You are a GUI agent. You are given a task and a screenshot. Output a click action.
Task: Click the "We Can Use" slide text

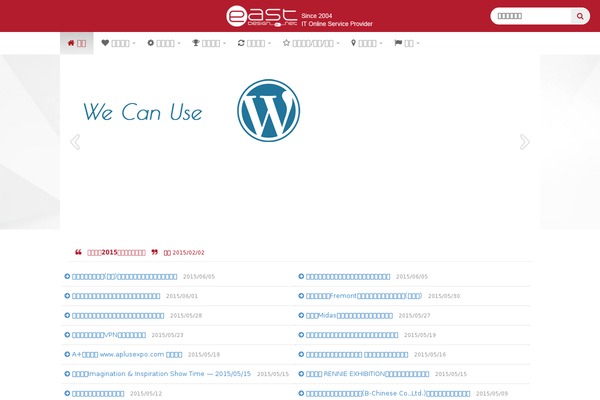coord(142,112)
